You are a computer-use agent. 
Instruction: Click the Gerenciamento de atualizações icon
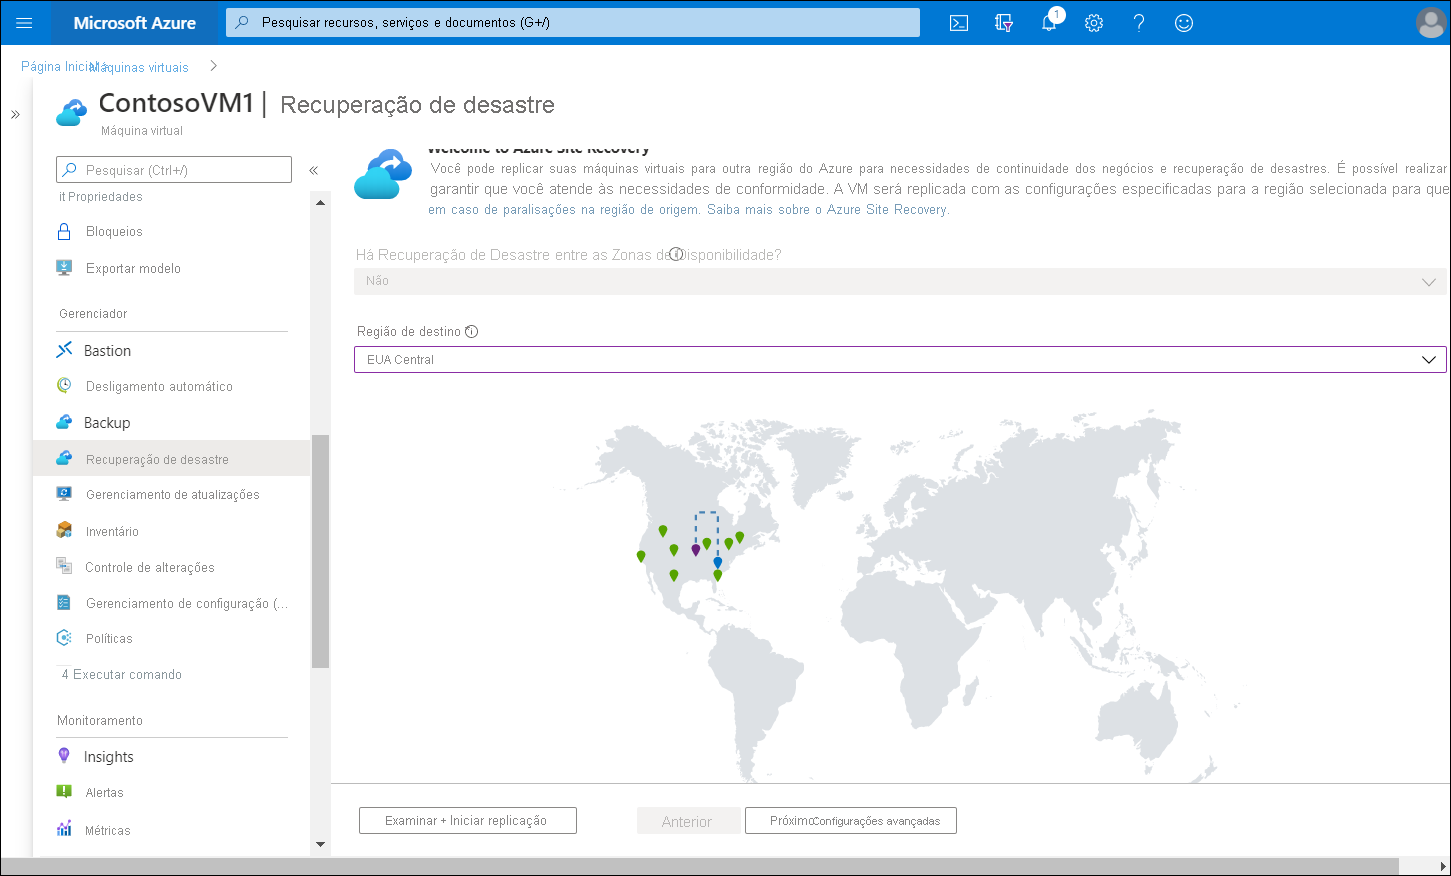tap(64, 494)
